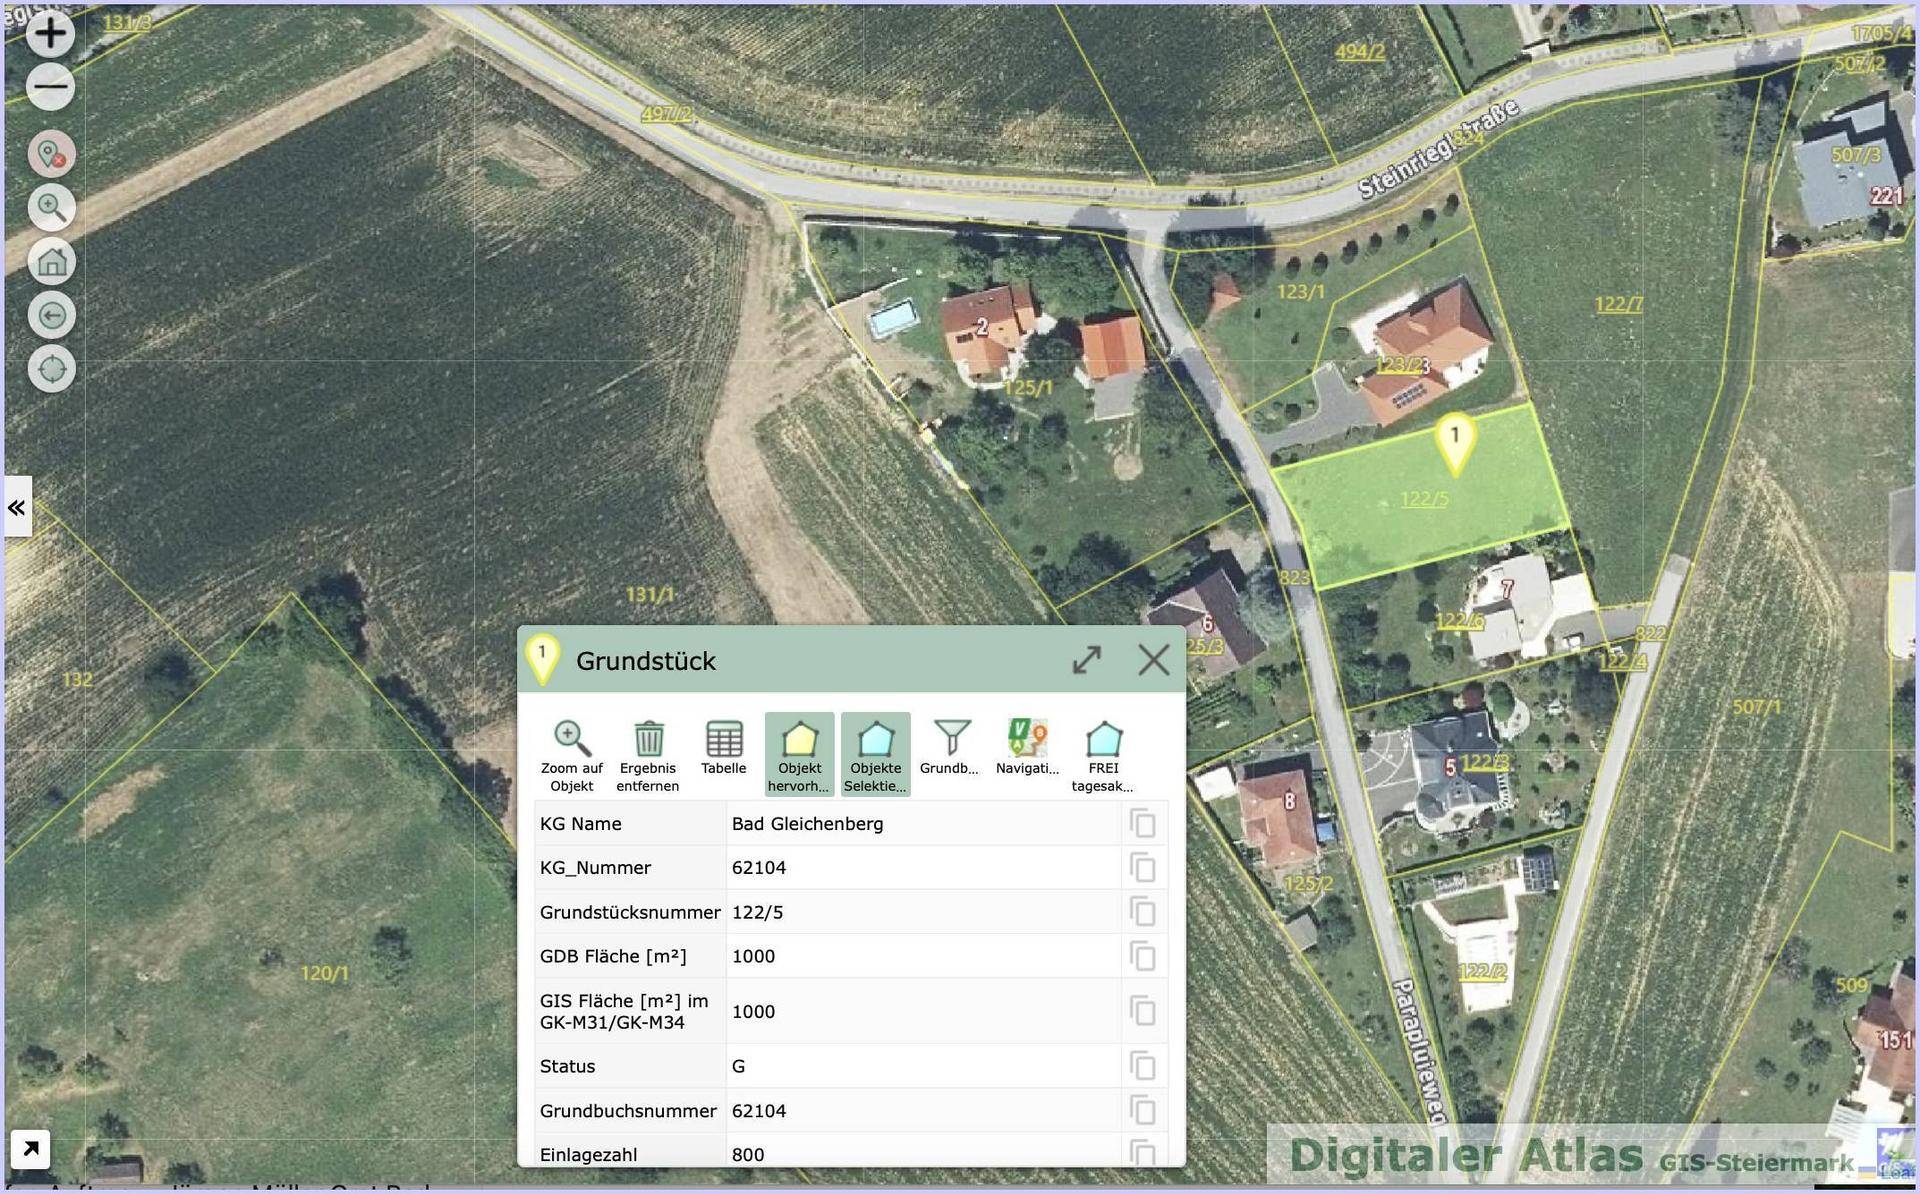Click parcel label 122/7 on map
1920x1194 pixels.
point(1618,303)
